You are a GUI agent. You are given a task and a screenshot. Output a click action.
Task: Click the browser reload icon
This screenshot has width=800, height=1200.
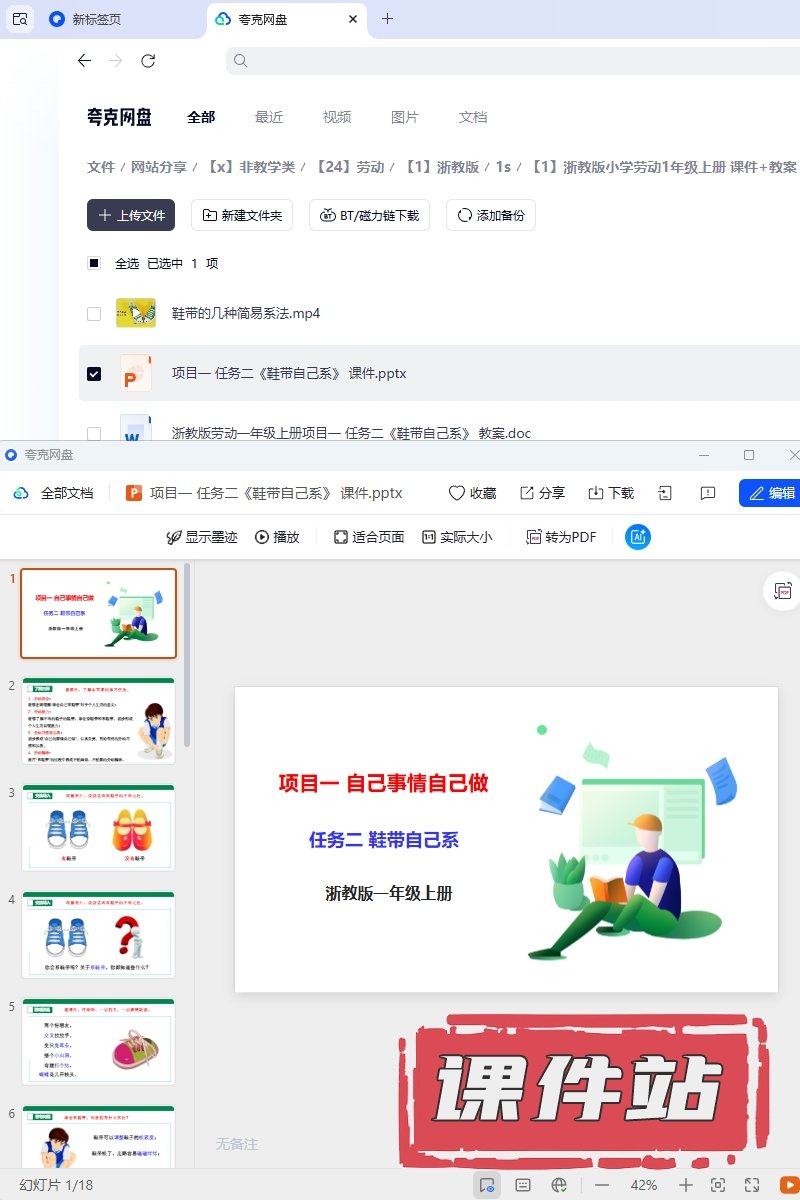[148, 61]
